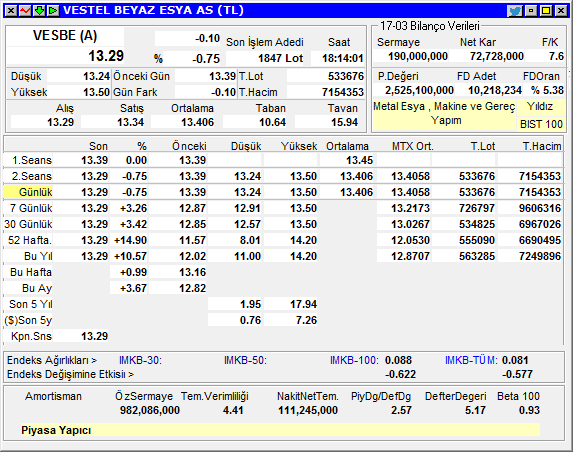Click the IMKB-100: index label
This screenshot has width=573, height=452.
pos(354,360)
